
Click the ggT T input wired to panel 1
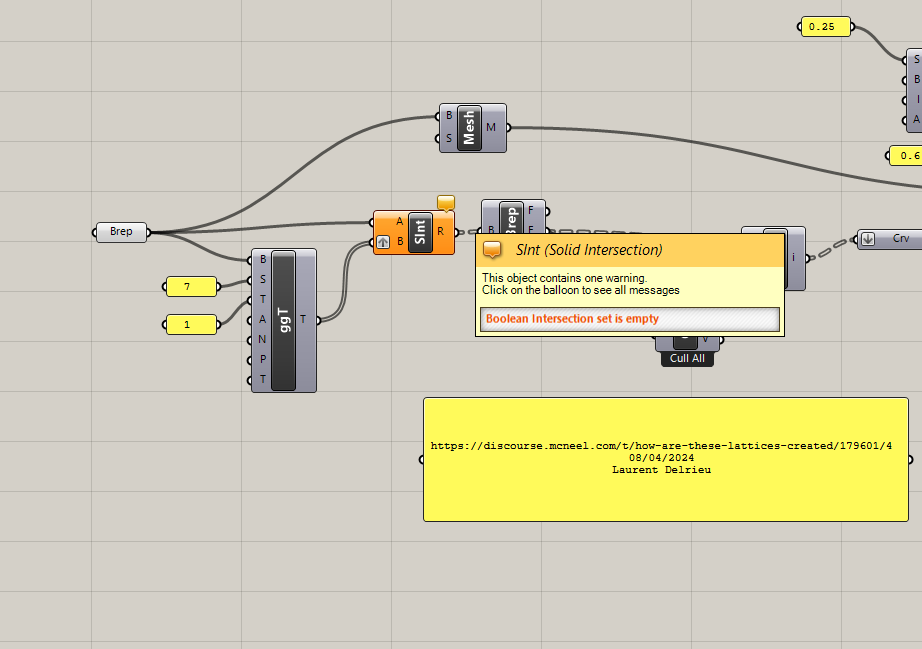point(263,299)
